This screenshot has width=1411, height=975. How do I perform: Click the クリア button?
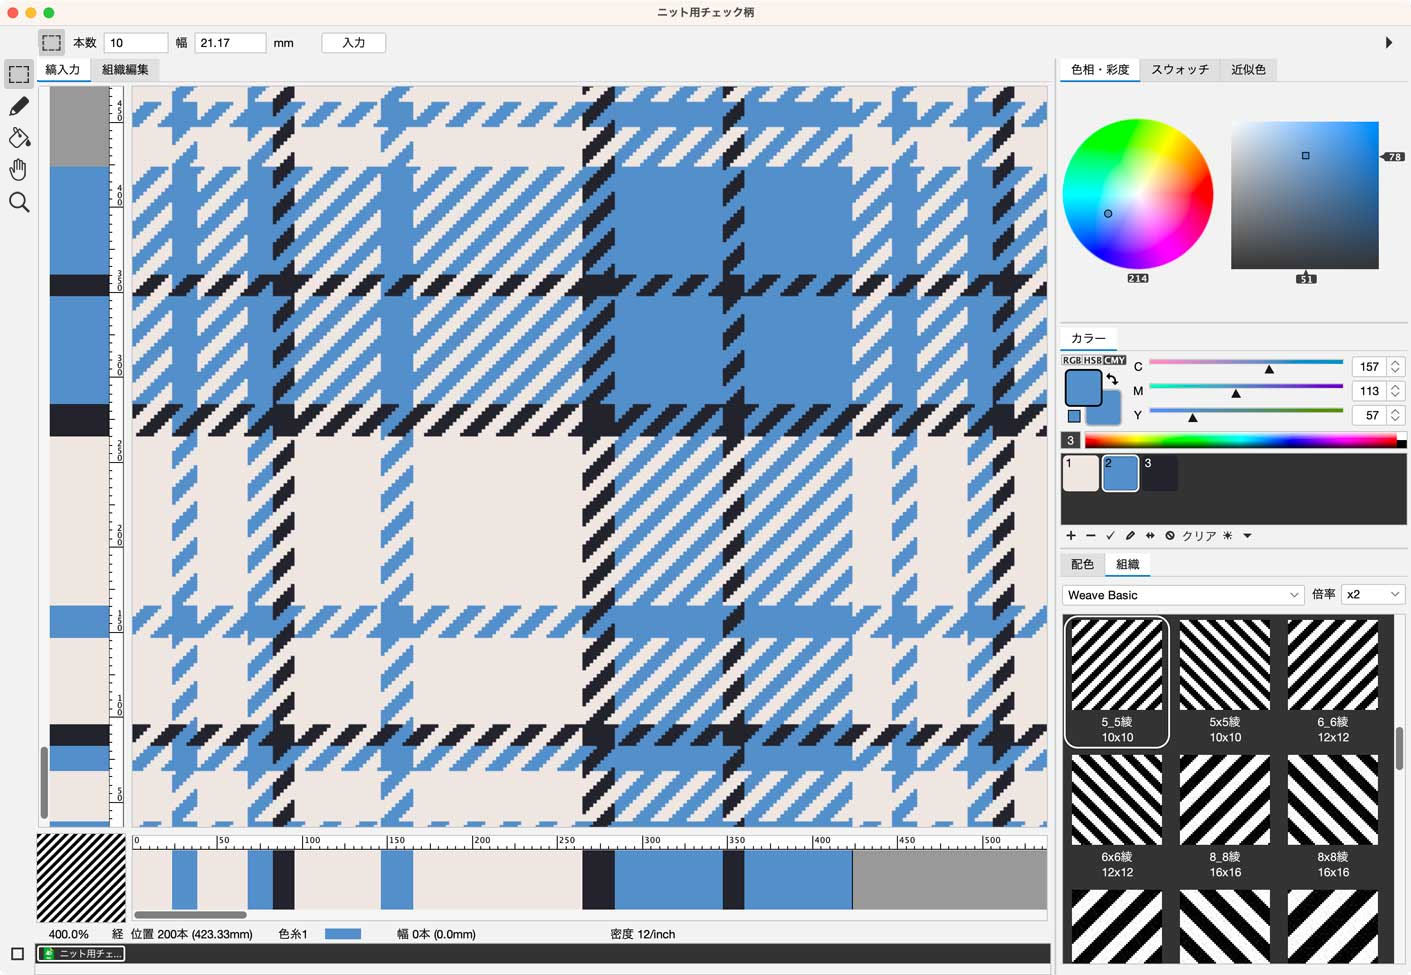point(1199,536)
